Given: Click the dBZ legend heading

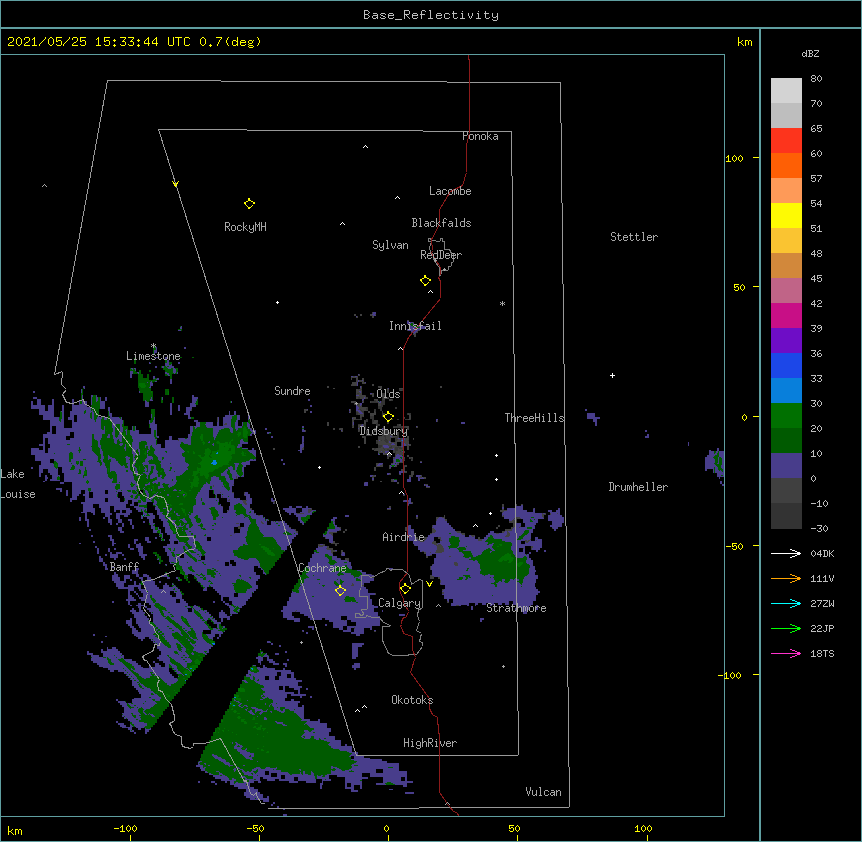Looking at the screenshot, I should click(x=810, y=53).
